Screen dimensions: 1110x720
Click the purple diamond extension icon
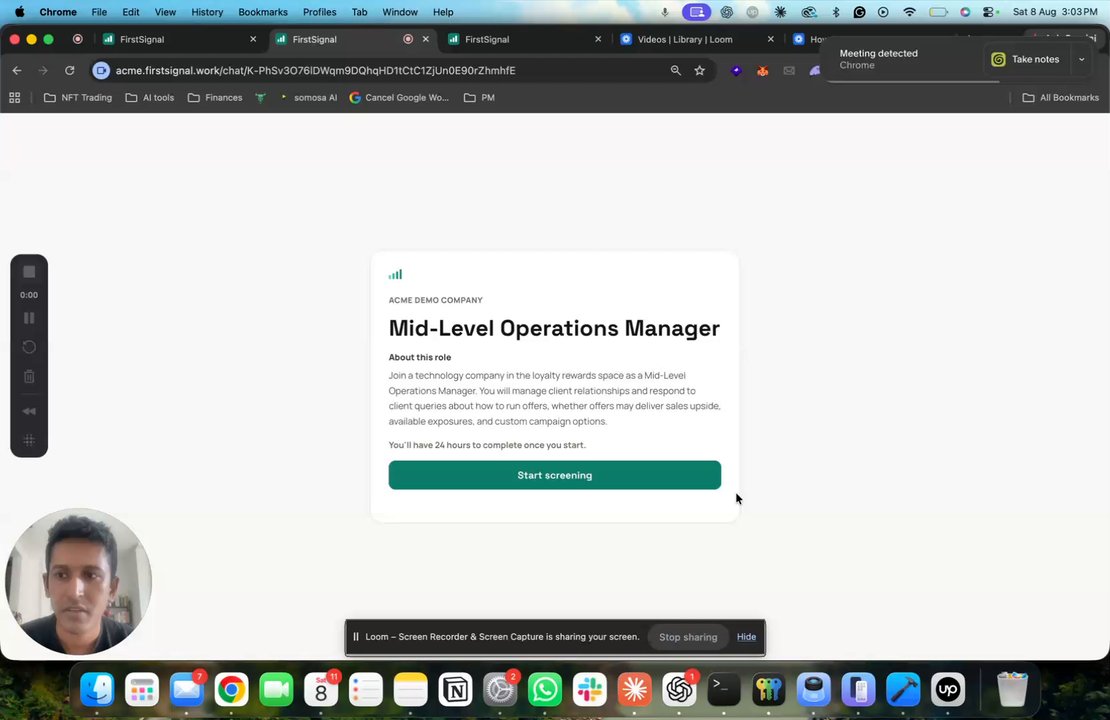pos(736,70)
